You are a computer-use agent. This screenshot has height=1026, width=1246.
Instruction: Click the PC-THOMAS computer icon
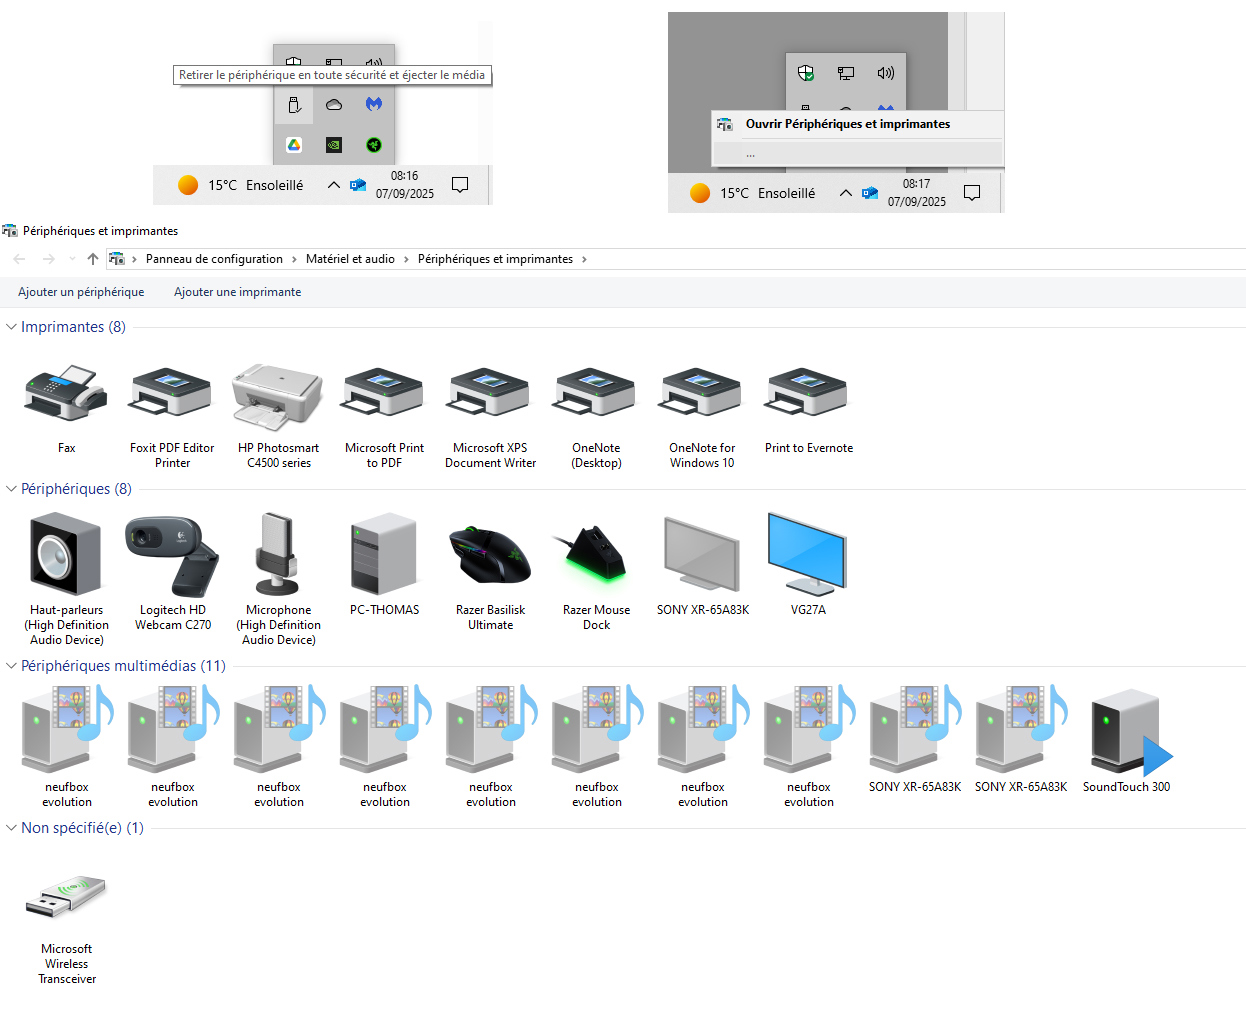coord(384,555)
